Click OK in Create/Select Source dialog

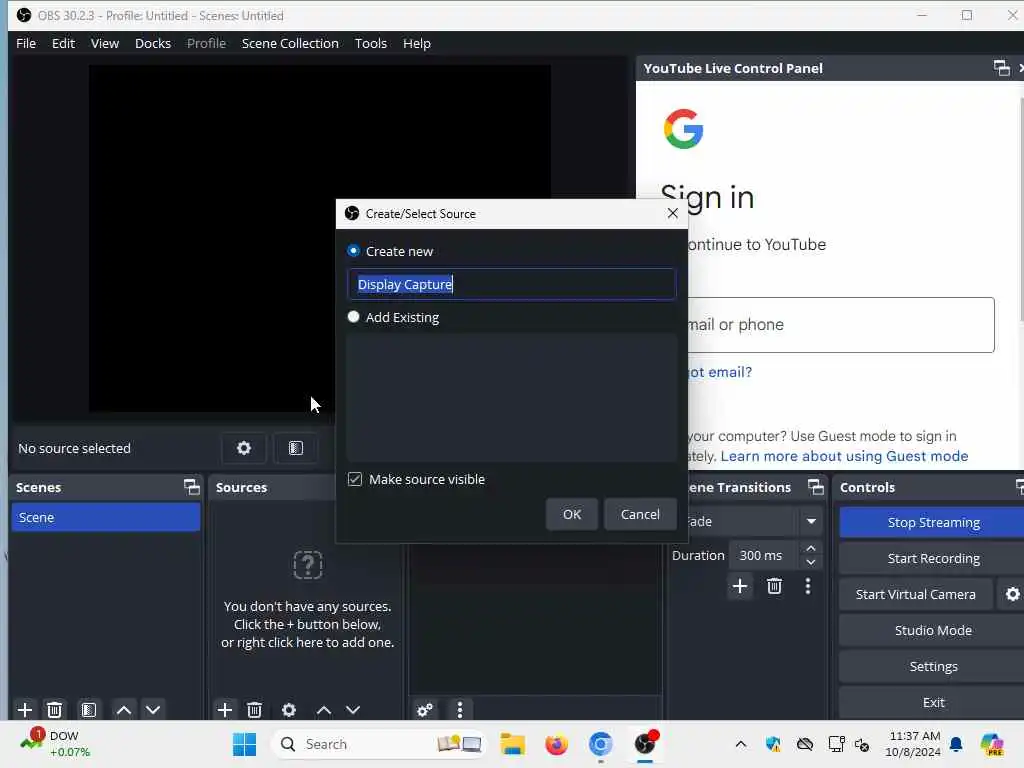(x=571, y=514)
